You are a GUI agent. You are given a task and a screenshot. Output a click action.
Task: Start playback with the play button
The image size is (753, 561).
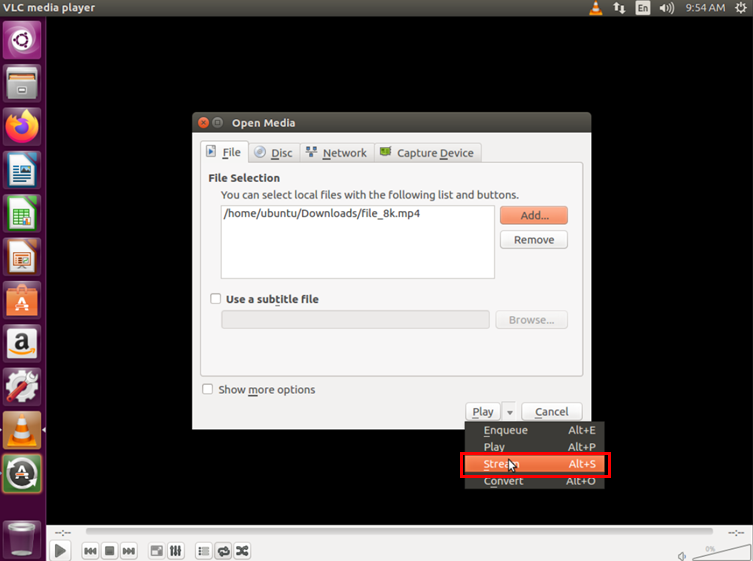point(61,550)
